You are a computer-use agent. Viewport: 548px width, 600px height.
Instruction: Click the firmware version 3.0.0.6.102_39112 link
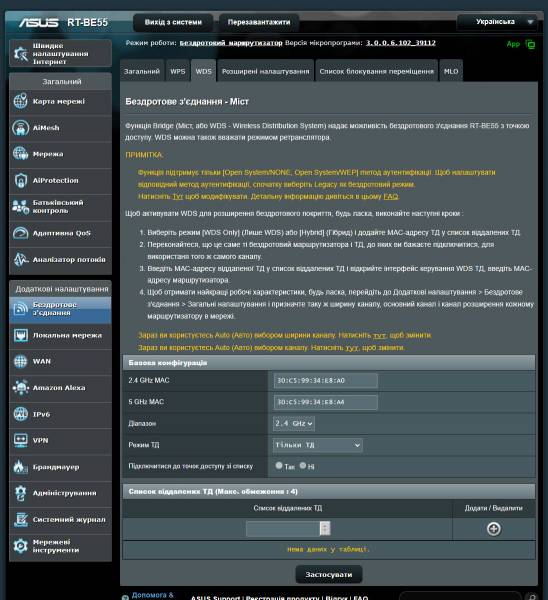401,43
